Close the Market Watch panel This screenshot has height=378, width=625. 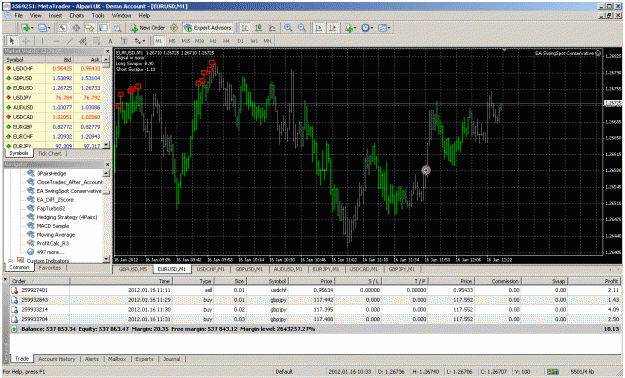pyautogui.click(x=108, y=51)
